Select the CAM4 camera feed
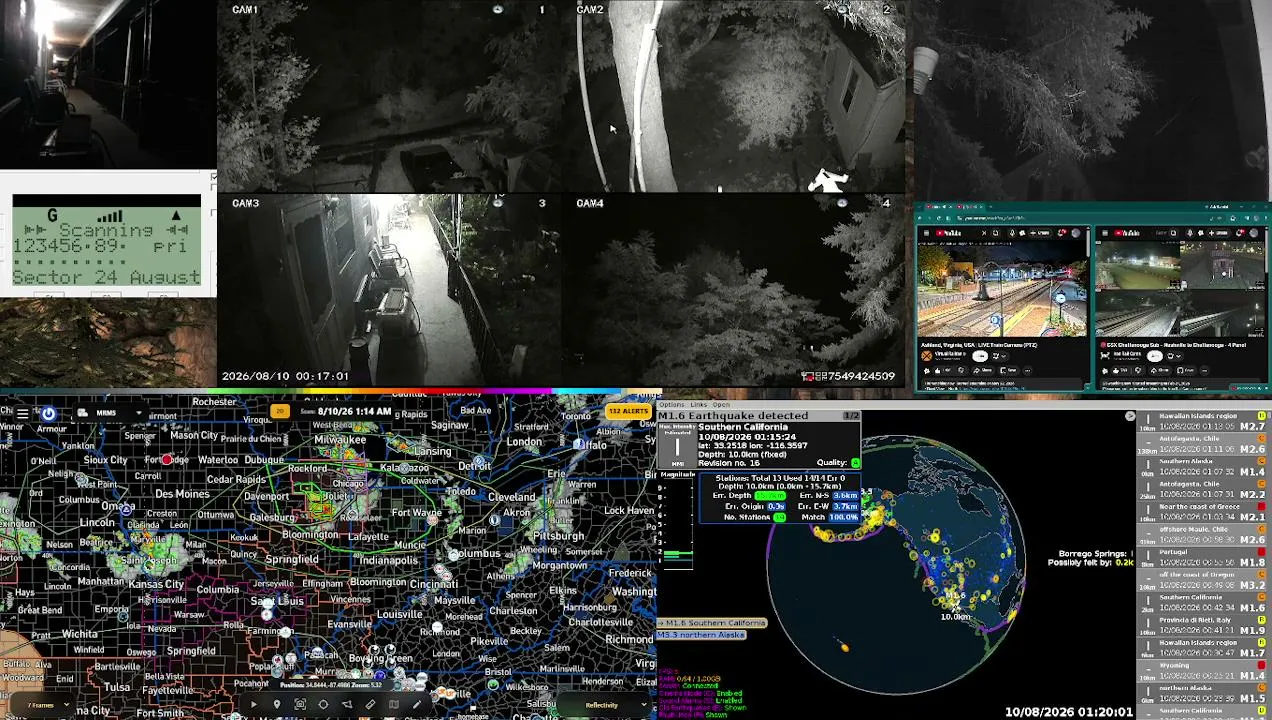Viewport: 1272px width, 720px height. tap(734, 290)
